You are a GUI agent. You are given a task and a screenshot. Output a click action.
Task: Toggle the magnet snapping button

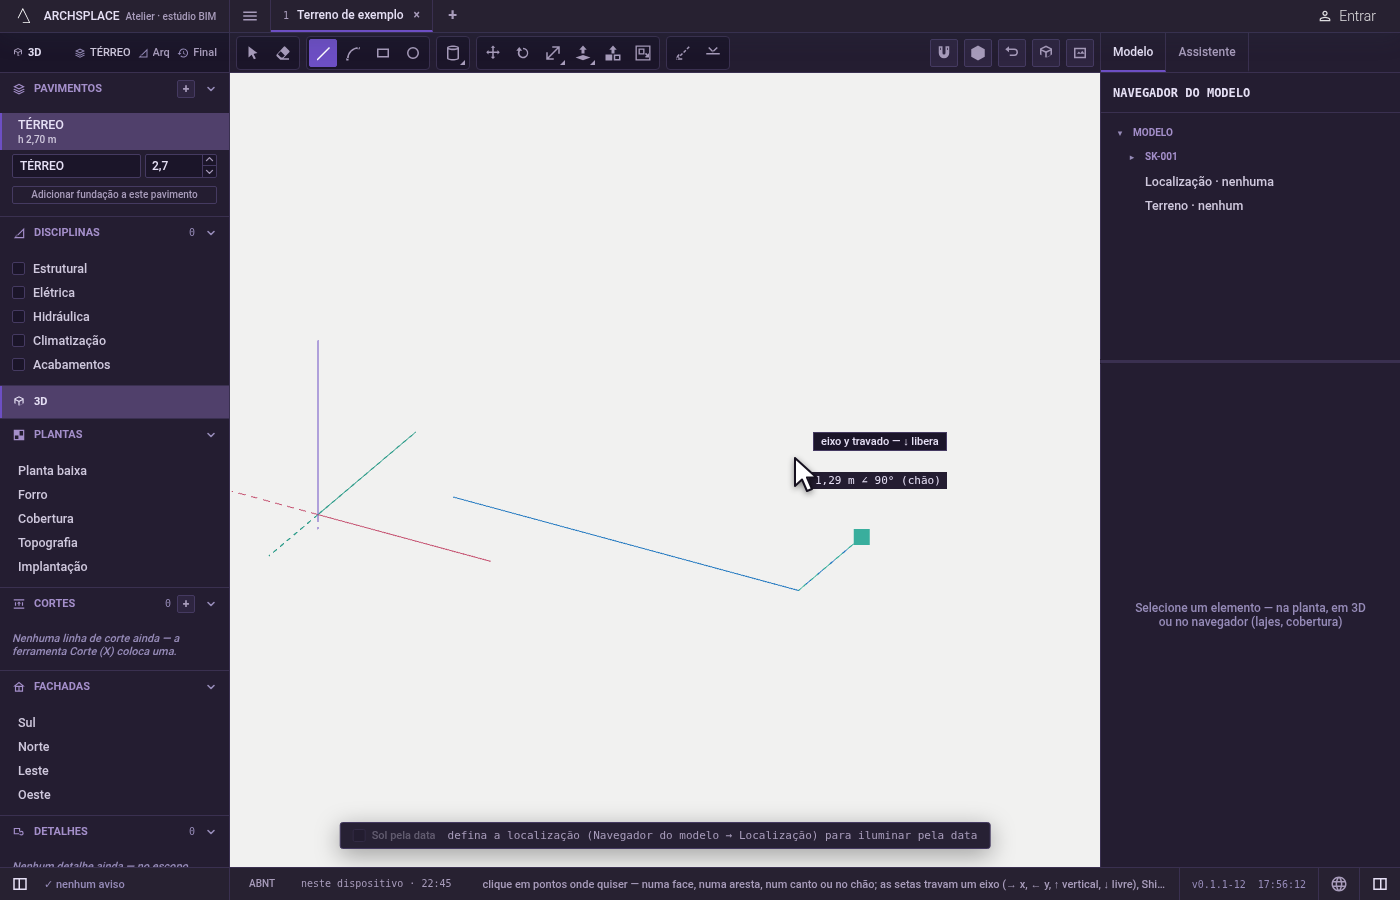(944, 53)
